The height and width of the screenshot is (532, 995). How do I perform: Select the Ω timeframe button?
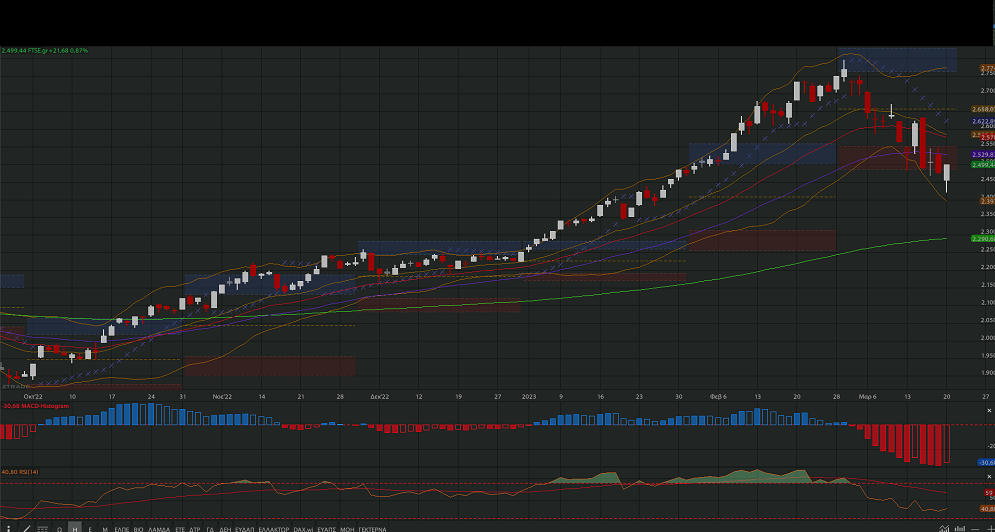click(x=60, y=529)
